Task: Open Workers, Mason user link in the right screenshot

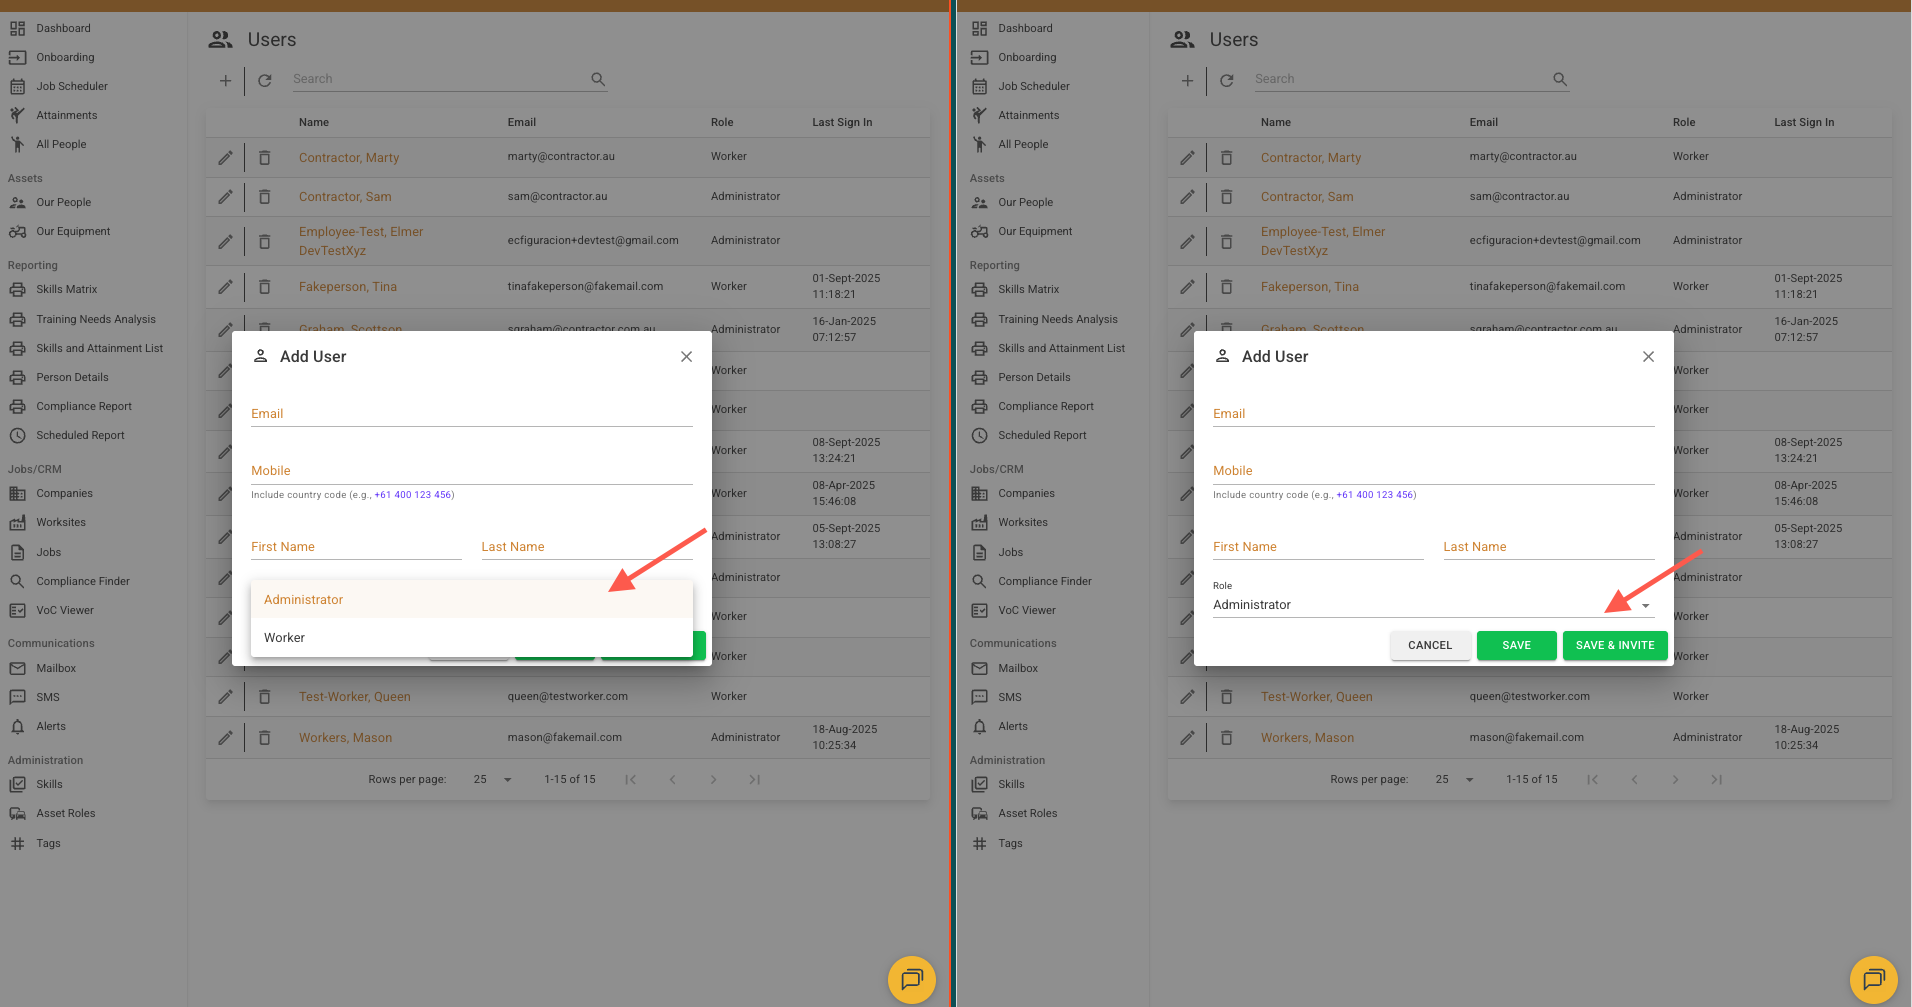Action: [x=1307, y=738]
